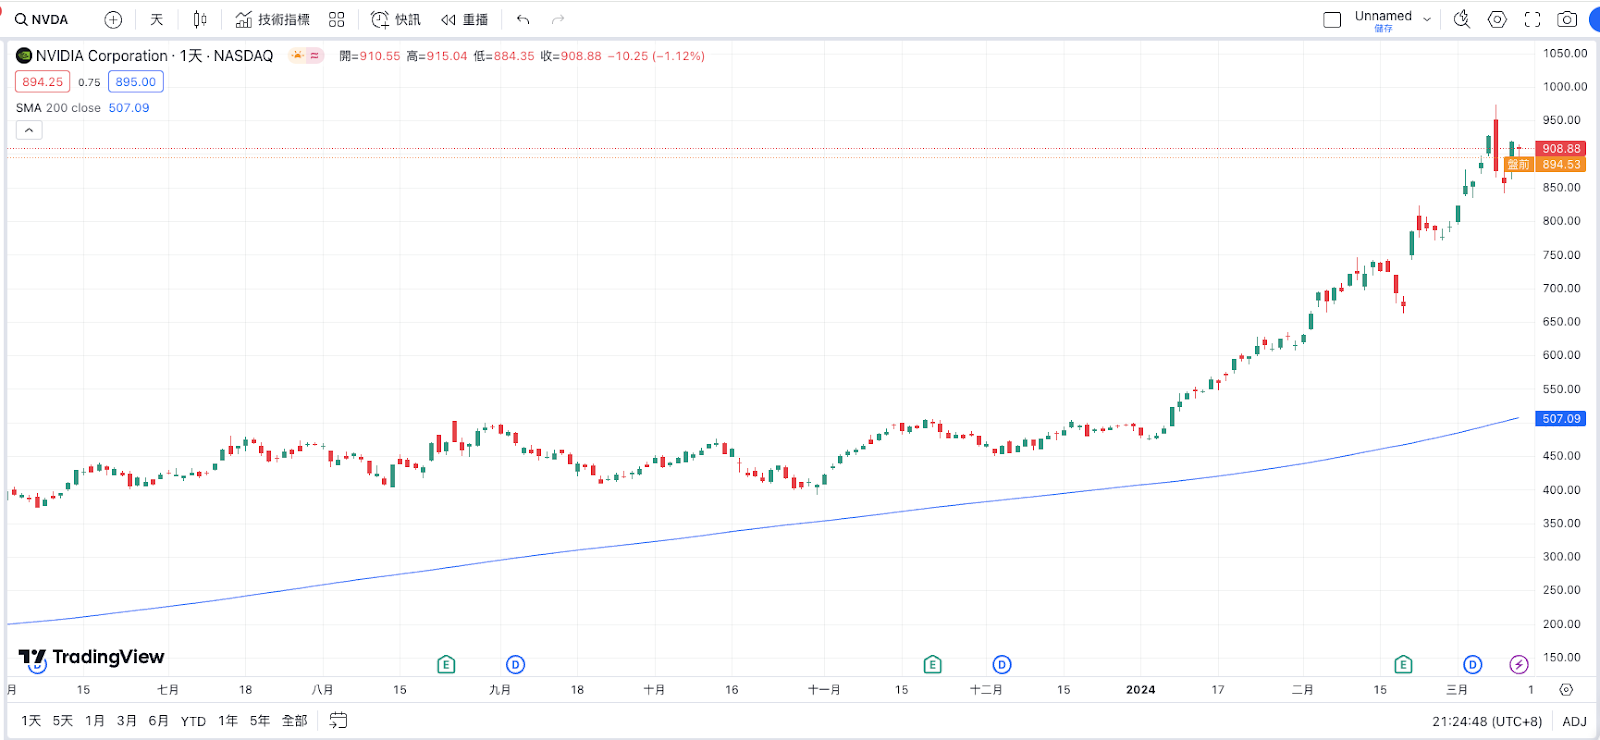This screenshot has height=740, width=1600.
Task: Click the −10.25 (−1.12%) change value
Action: pos(656,56)
